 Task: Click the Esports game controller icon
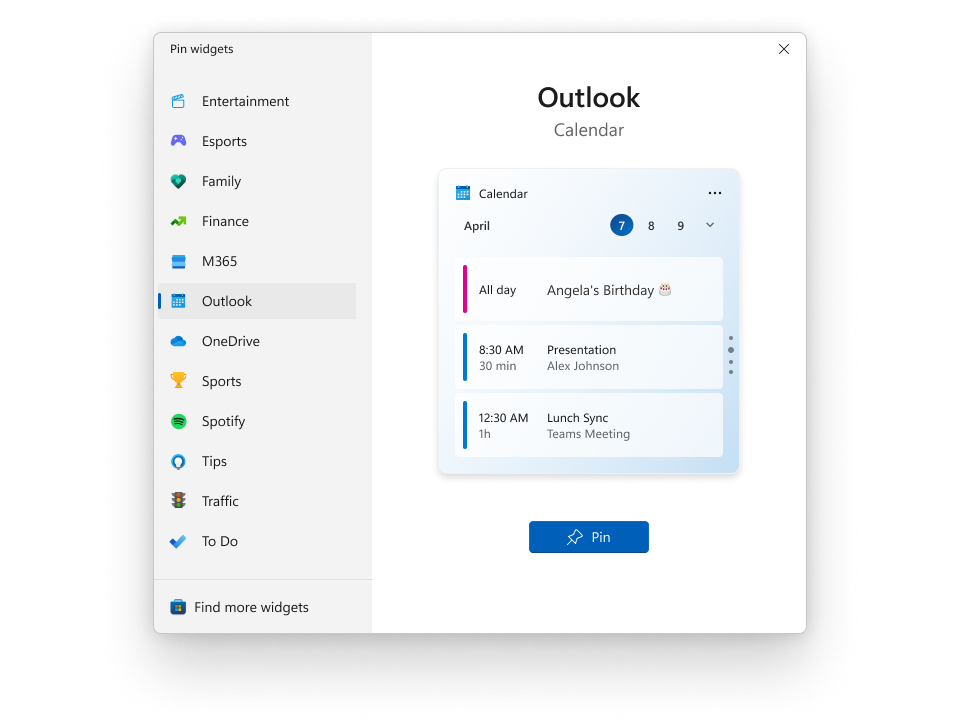click(178, 141)
